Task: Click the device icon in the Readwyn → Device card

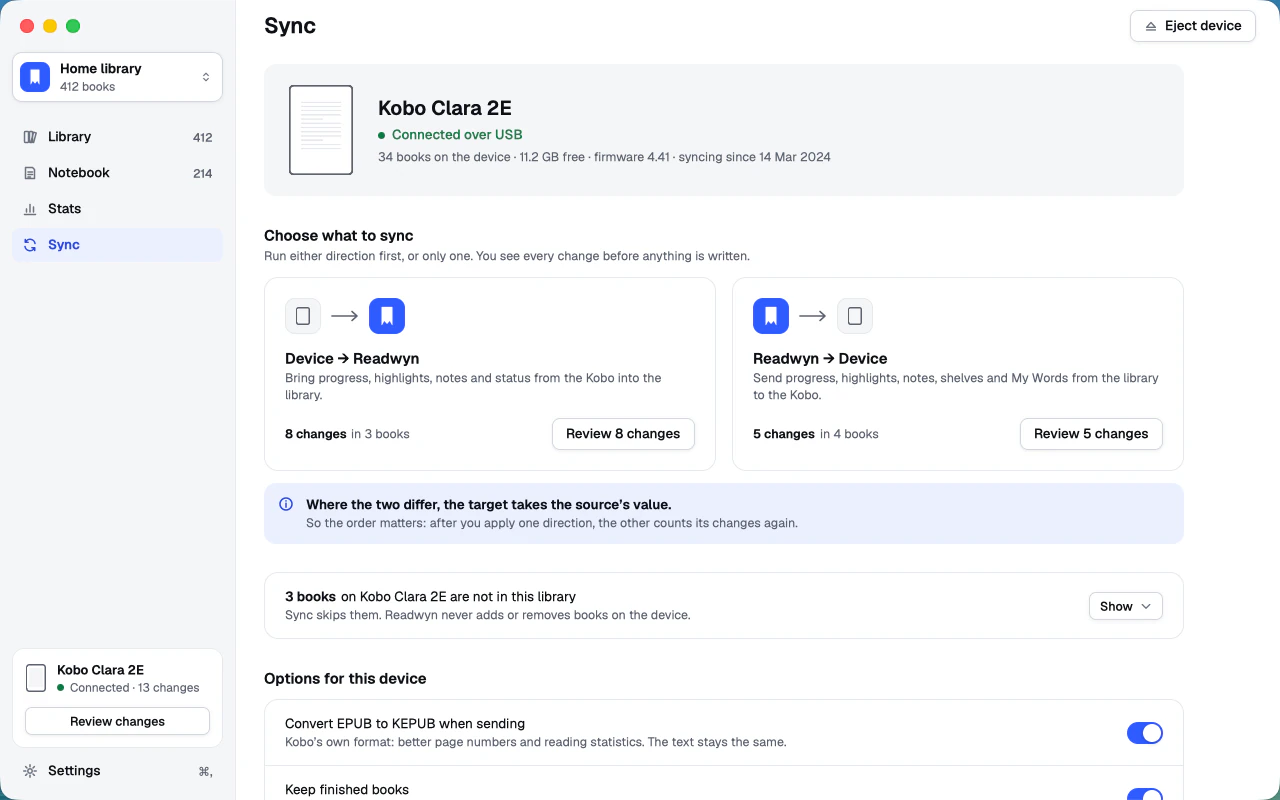Action: pos(855,316)
